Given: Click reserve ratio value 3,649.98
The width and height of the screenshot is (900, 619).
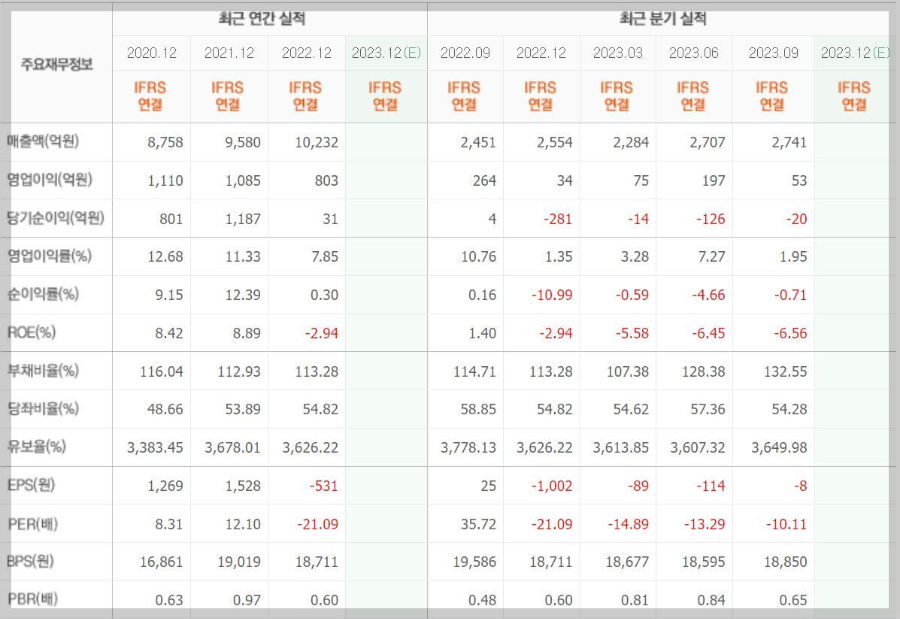Looking at the screenshot, I should click(779, 448).
